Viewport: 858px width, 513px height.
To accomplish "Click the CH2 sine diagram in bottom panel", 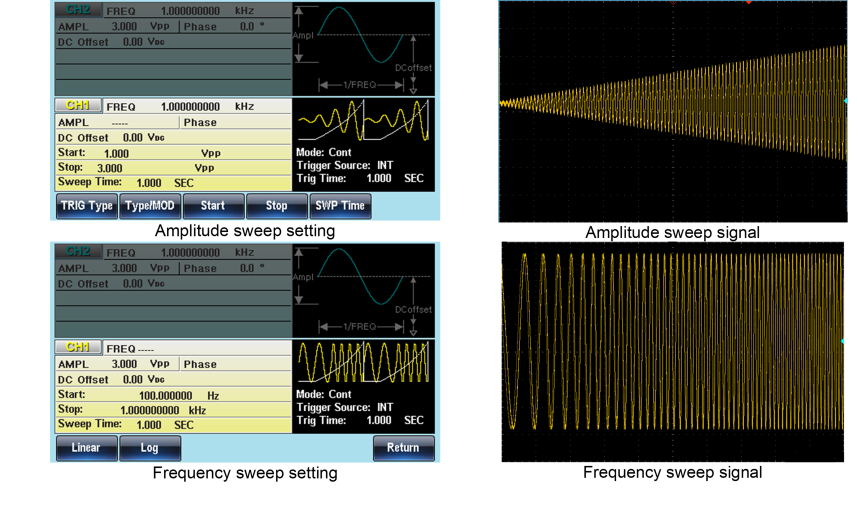I will pos(364,290).
